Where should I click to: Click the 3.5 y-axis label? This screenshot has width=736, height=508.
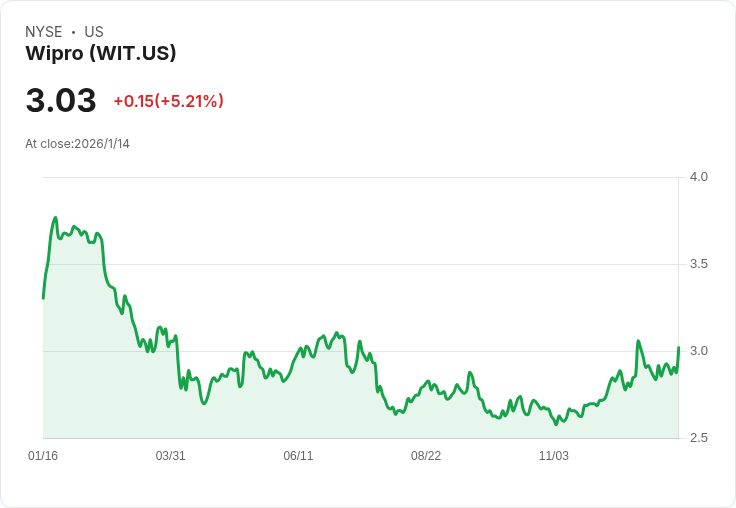pos(698,264)
